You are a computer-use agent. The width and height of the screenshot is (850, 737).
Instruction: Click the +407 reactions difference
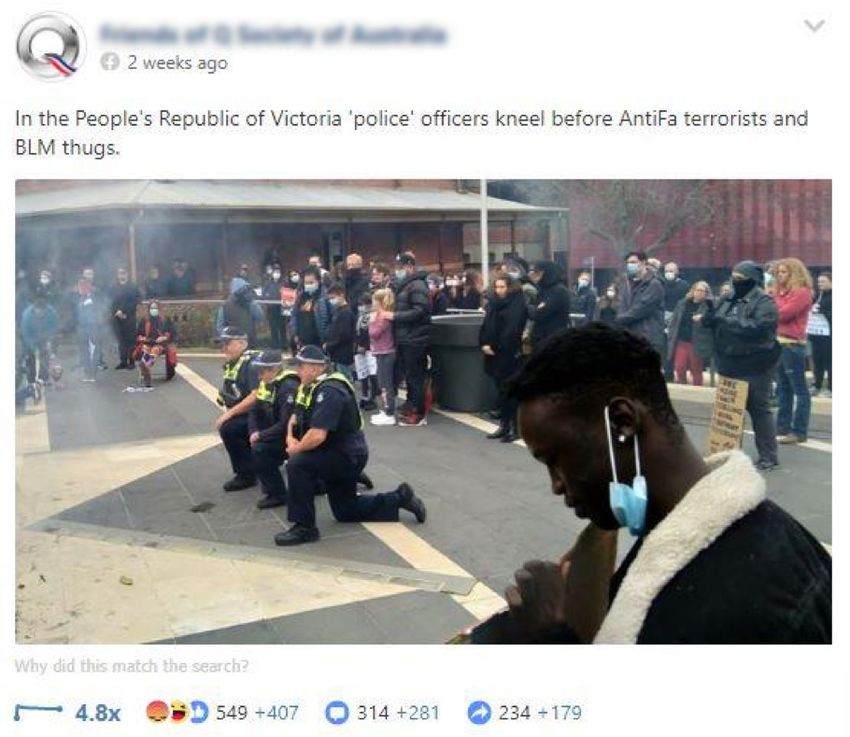click(276, 713)
